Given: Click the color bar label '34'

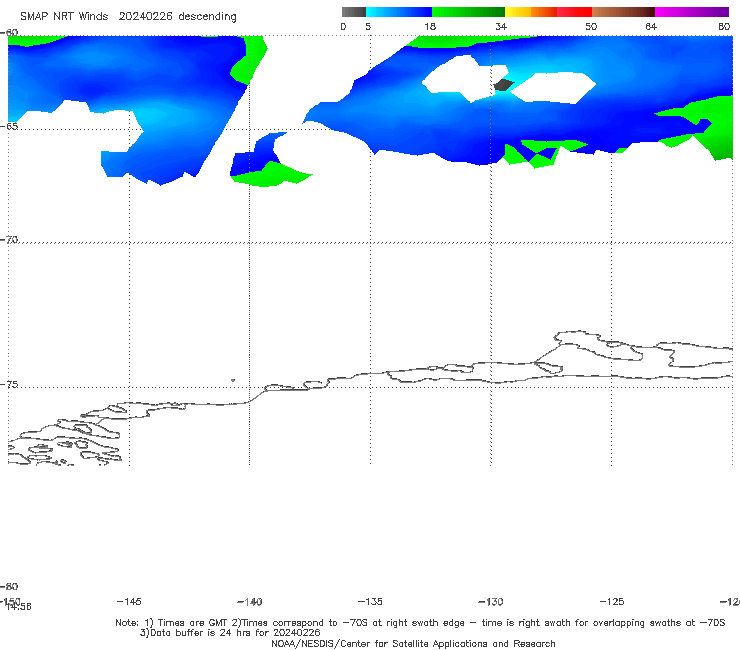Looking at the screenshot, I should tap(501, 27).
